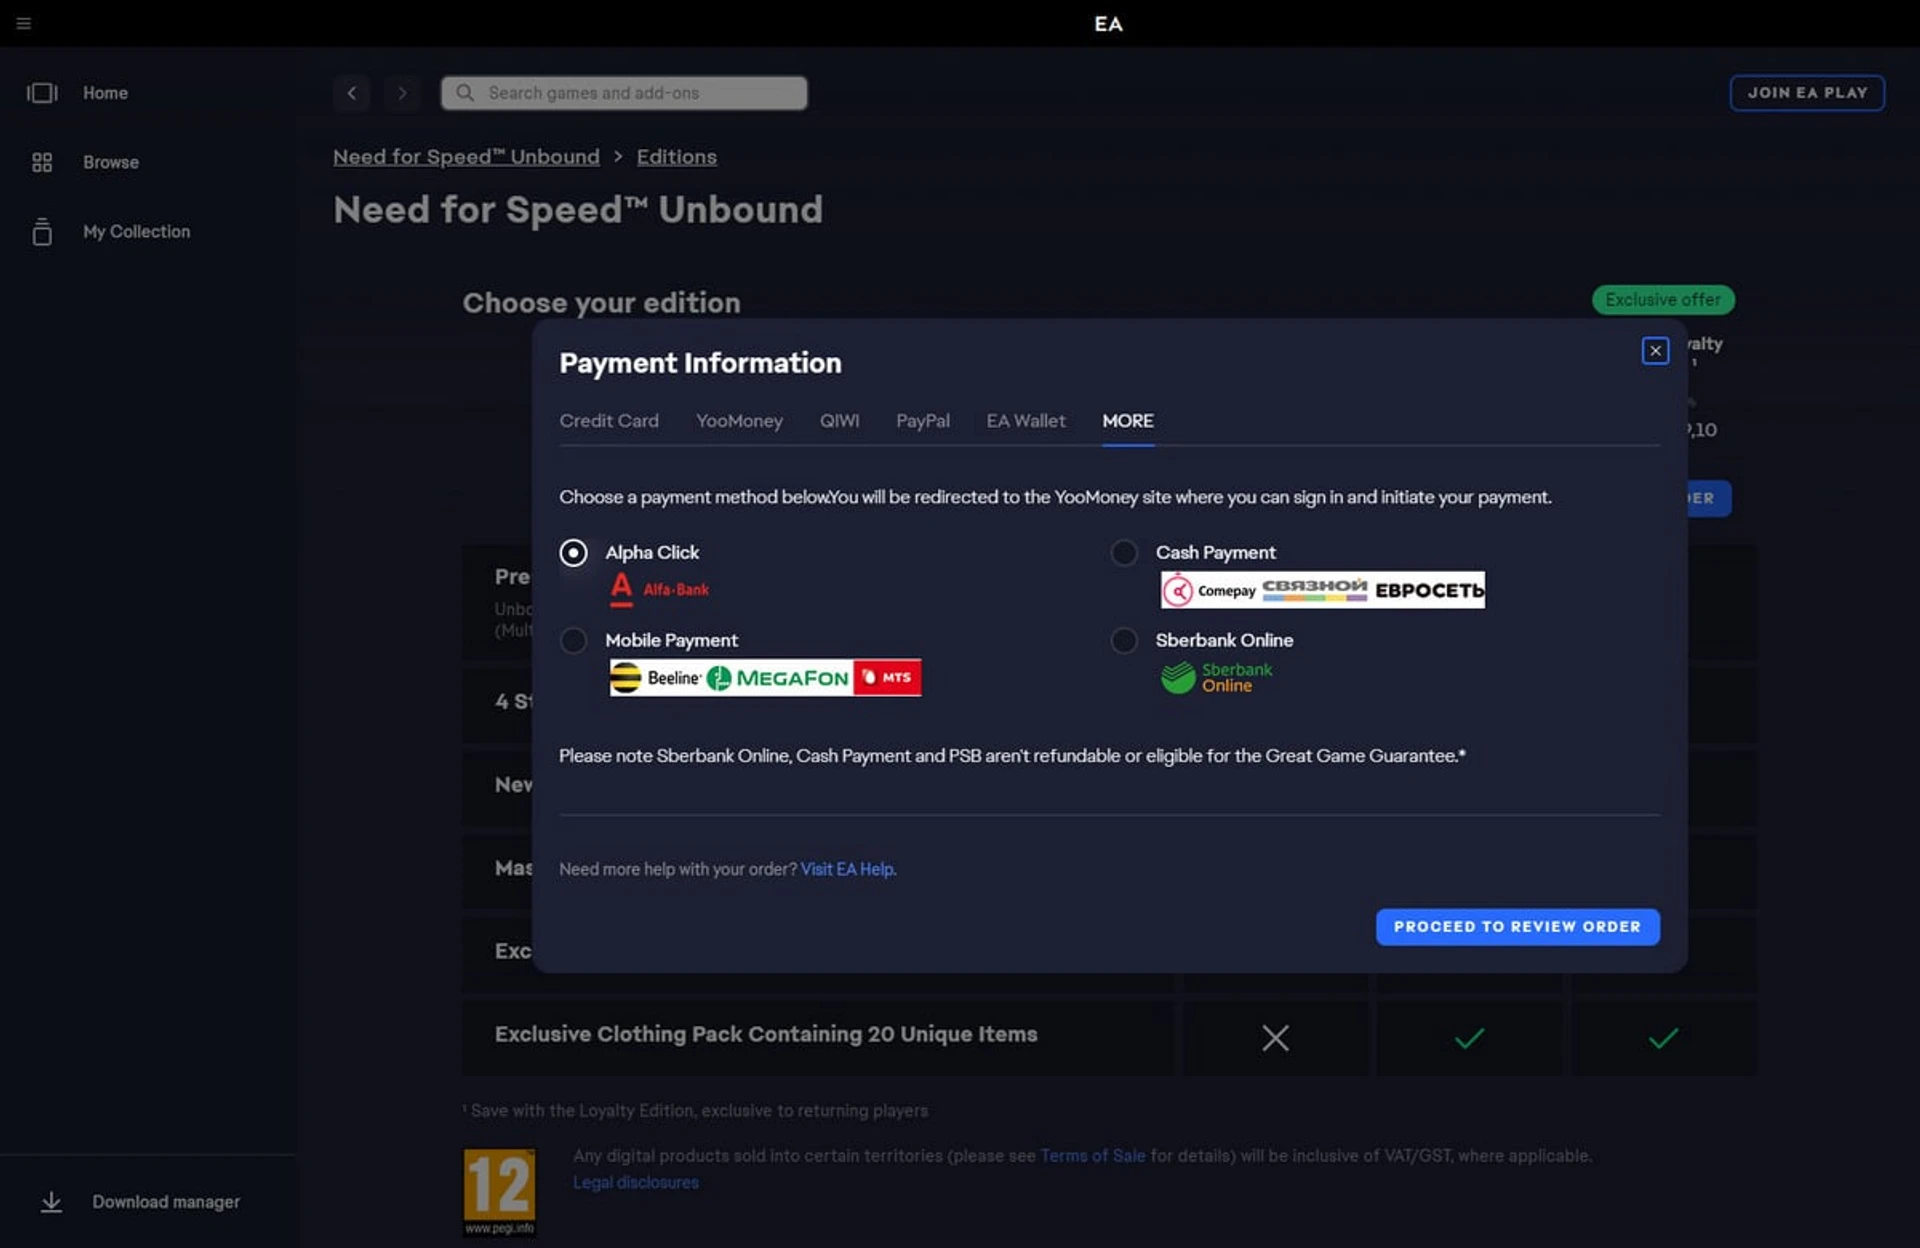Open the Editions breadcrumb link
Image resolution: width=1920 pixels, height=1248 pixels.
(677, 157)
